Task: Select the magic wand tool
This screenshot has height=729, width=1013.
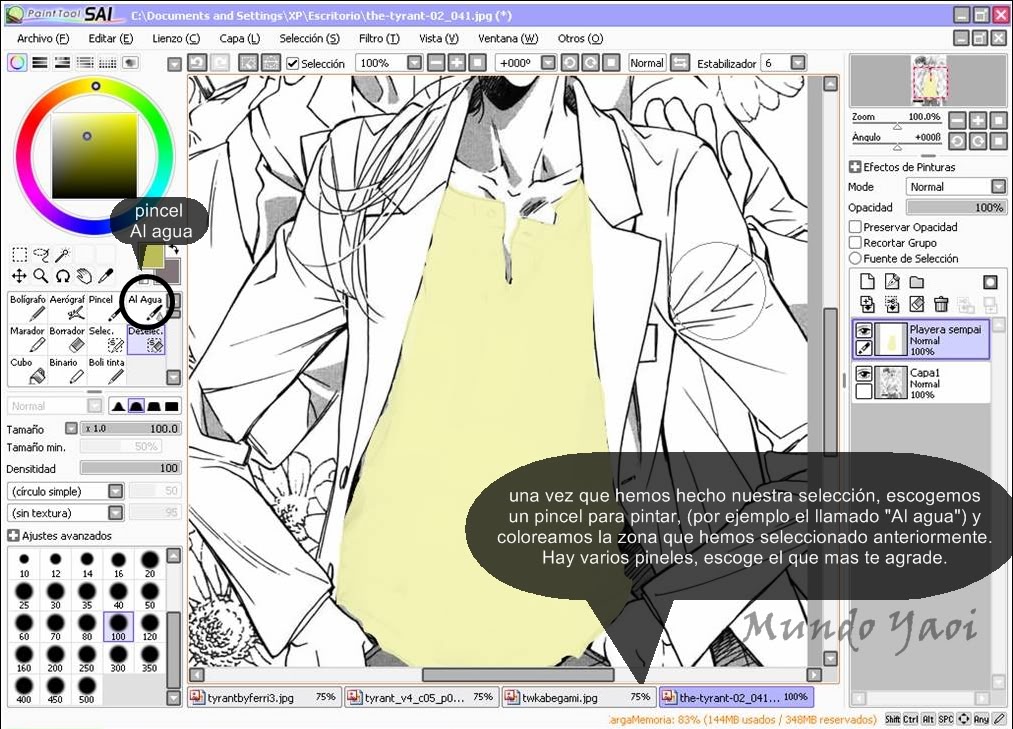Action: (62, 255)
